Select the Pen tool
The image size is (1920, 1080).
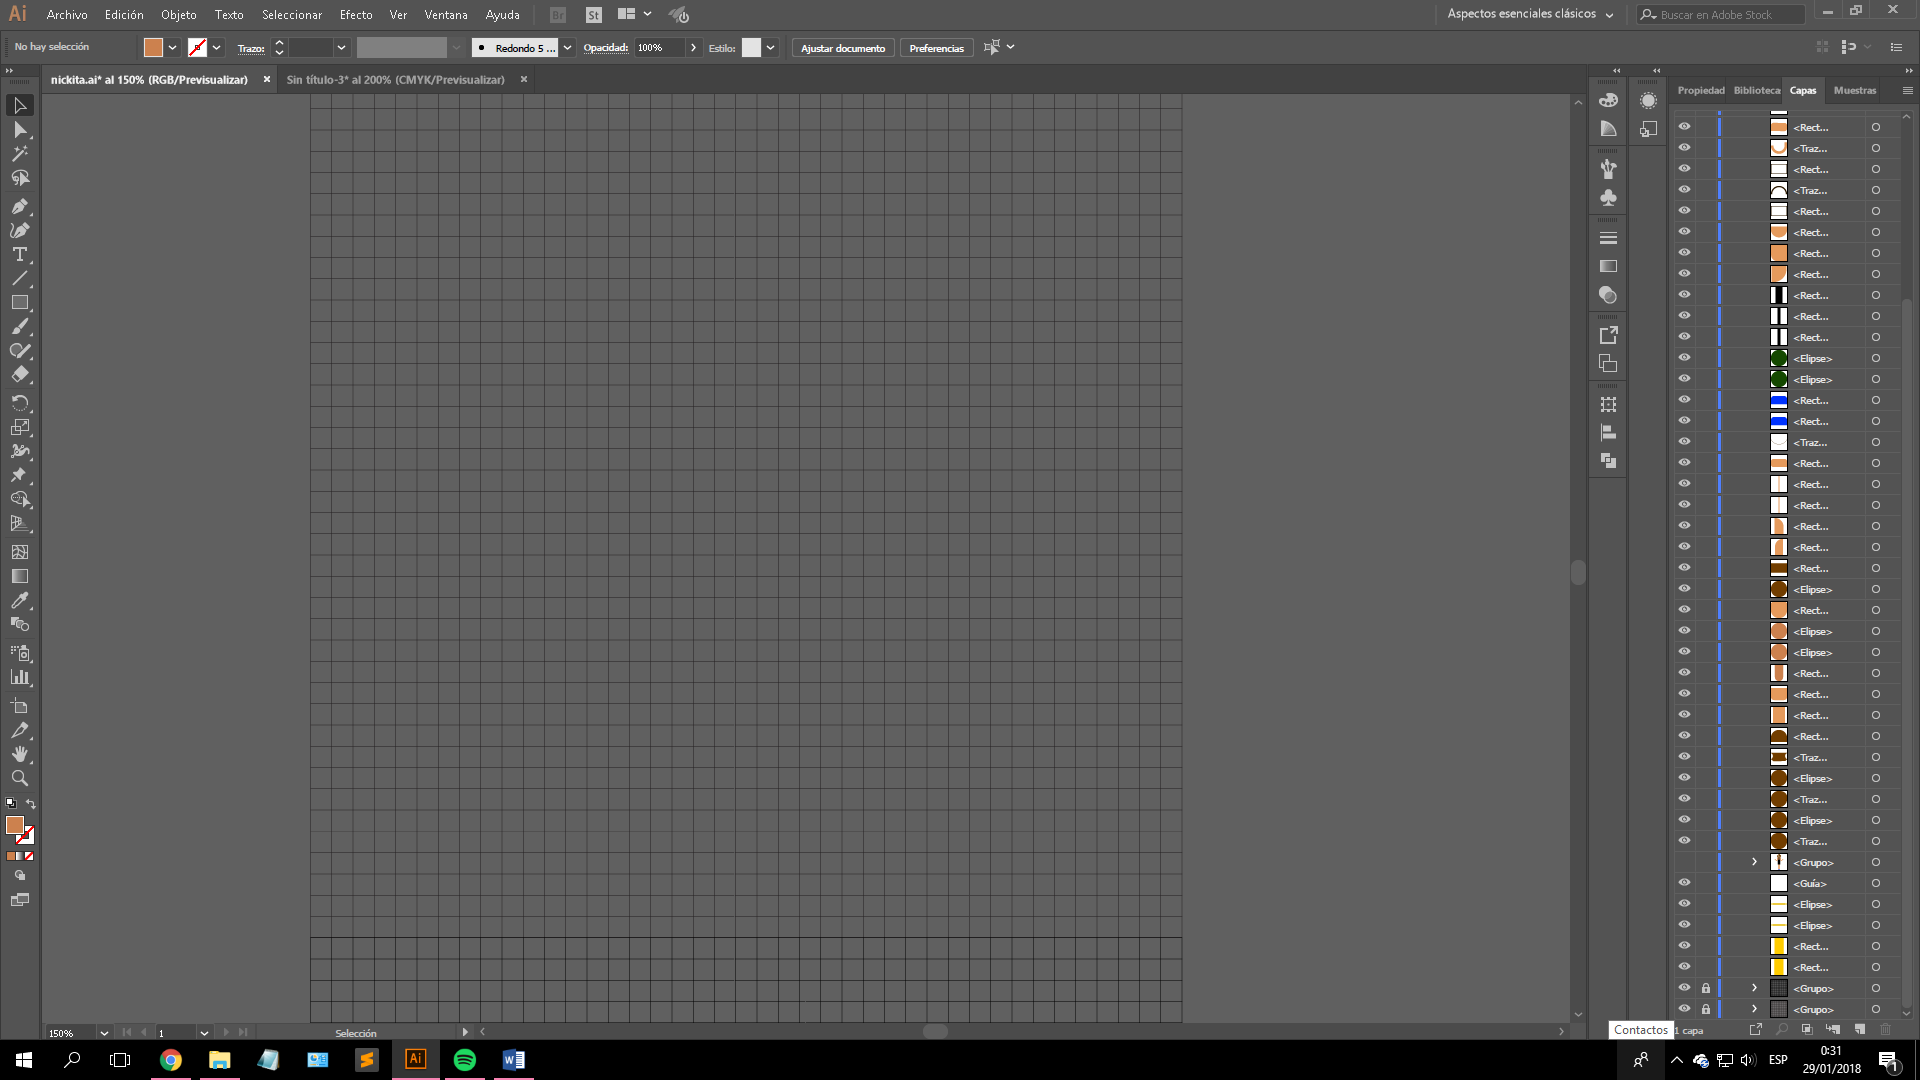(x=19, y=206)
